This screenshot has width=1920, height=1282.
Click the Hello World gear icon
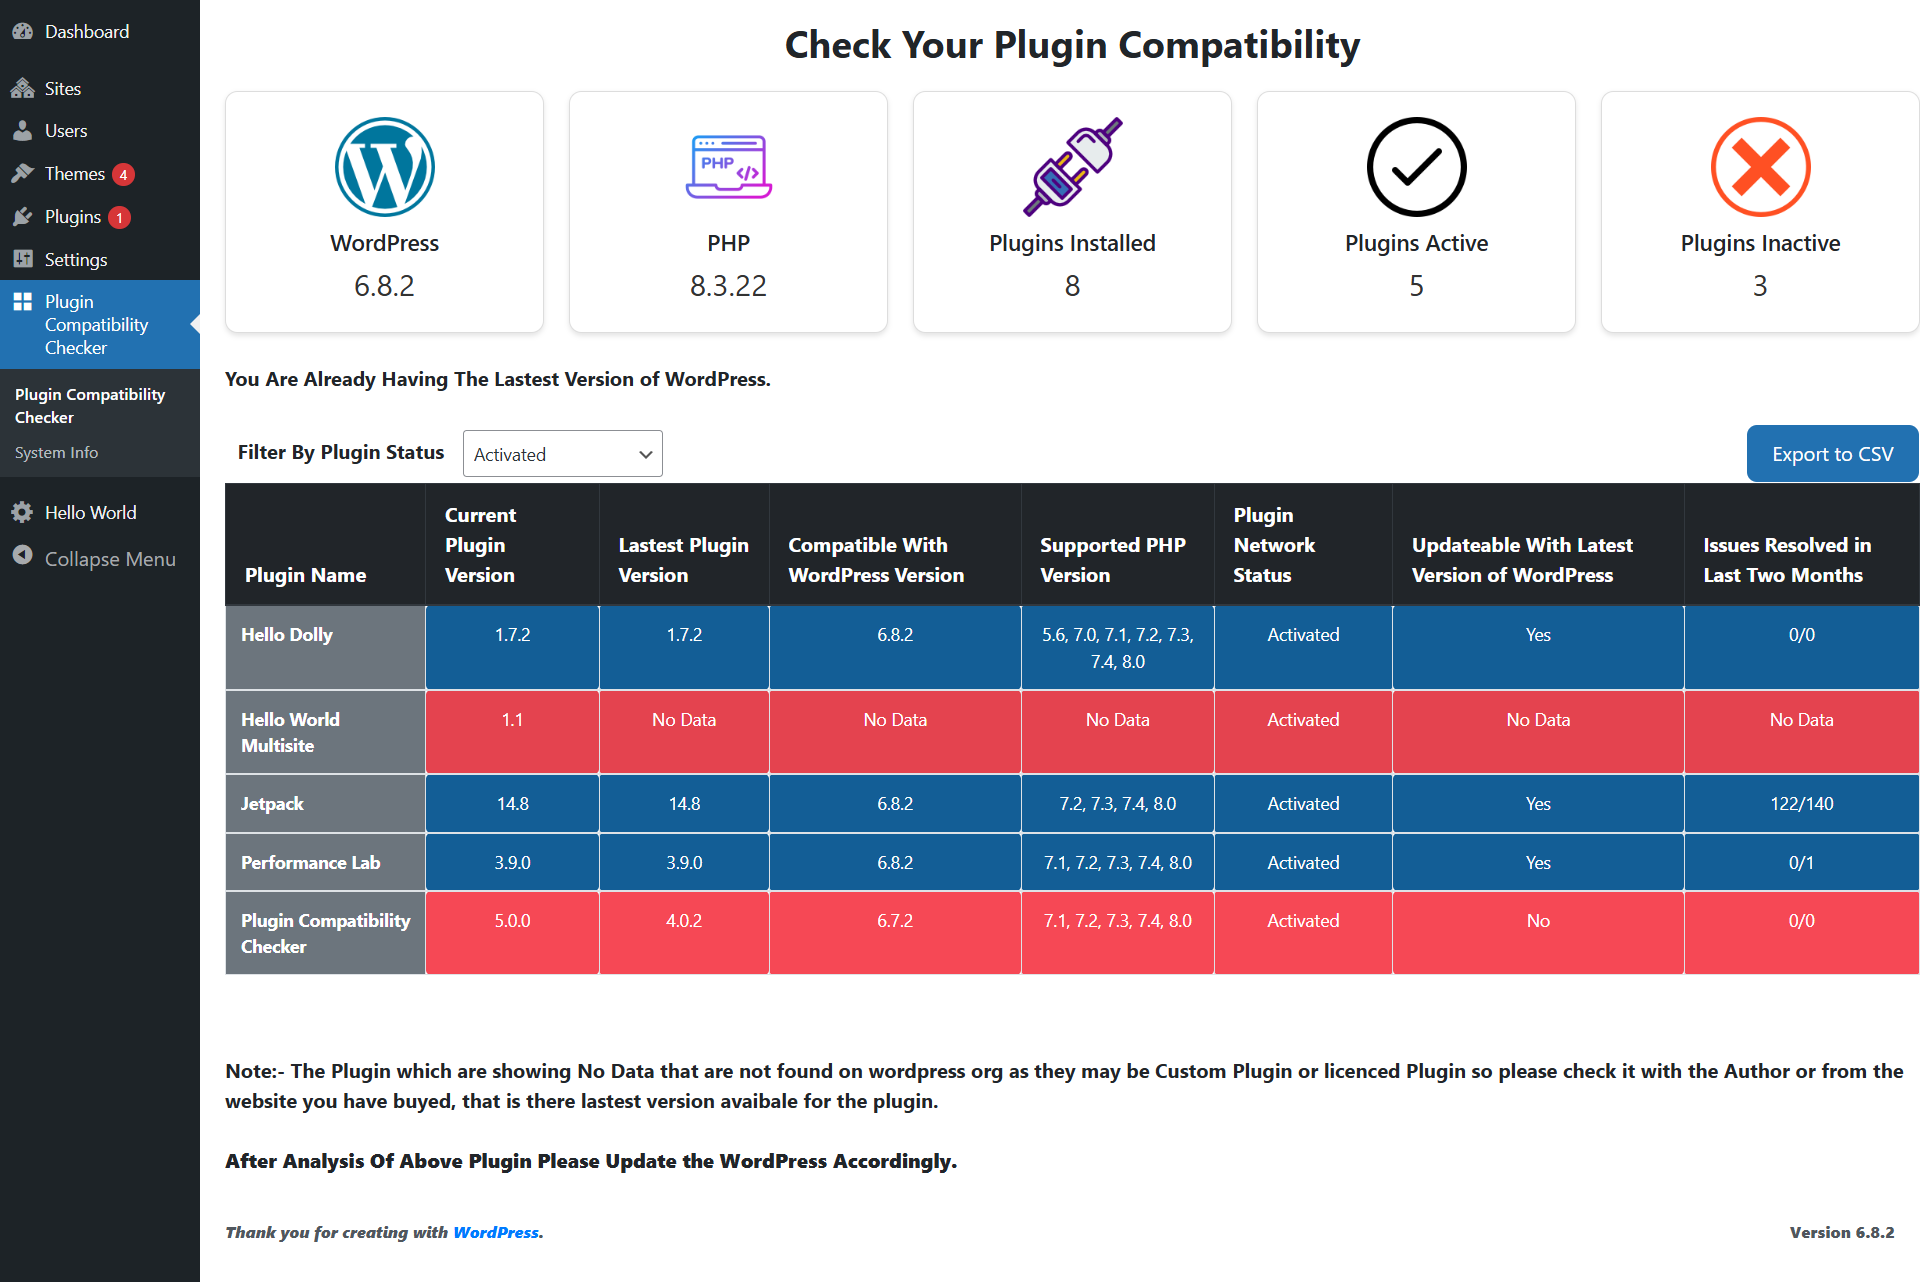[x=22, y=512]
